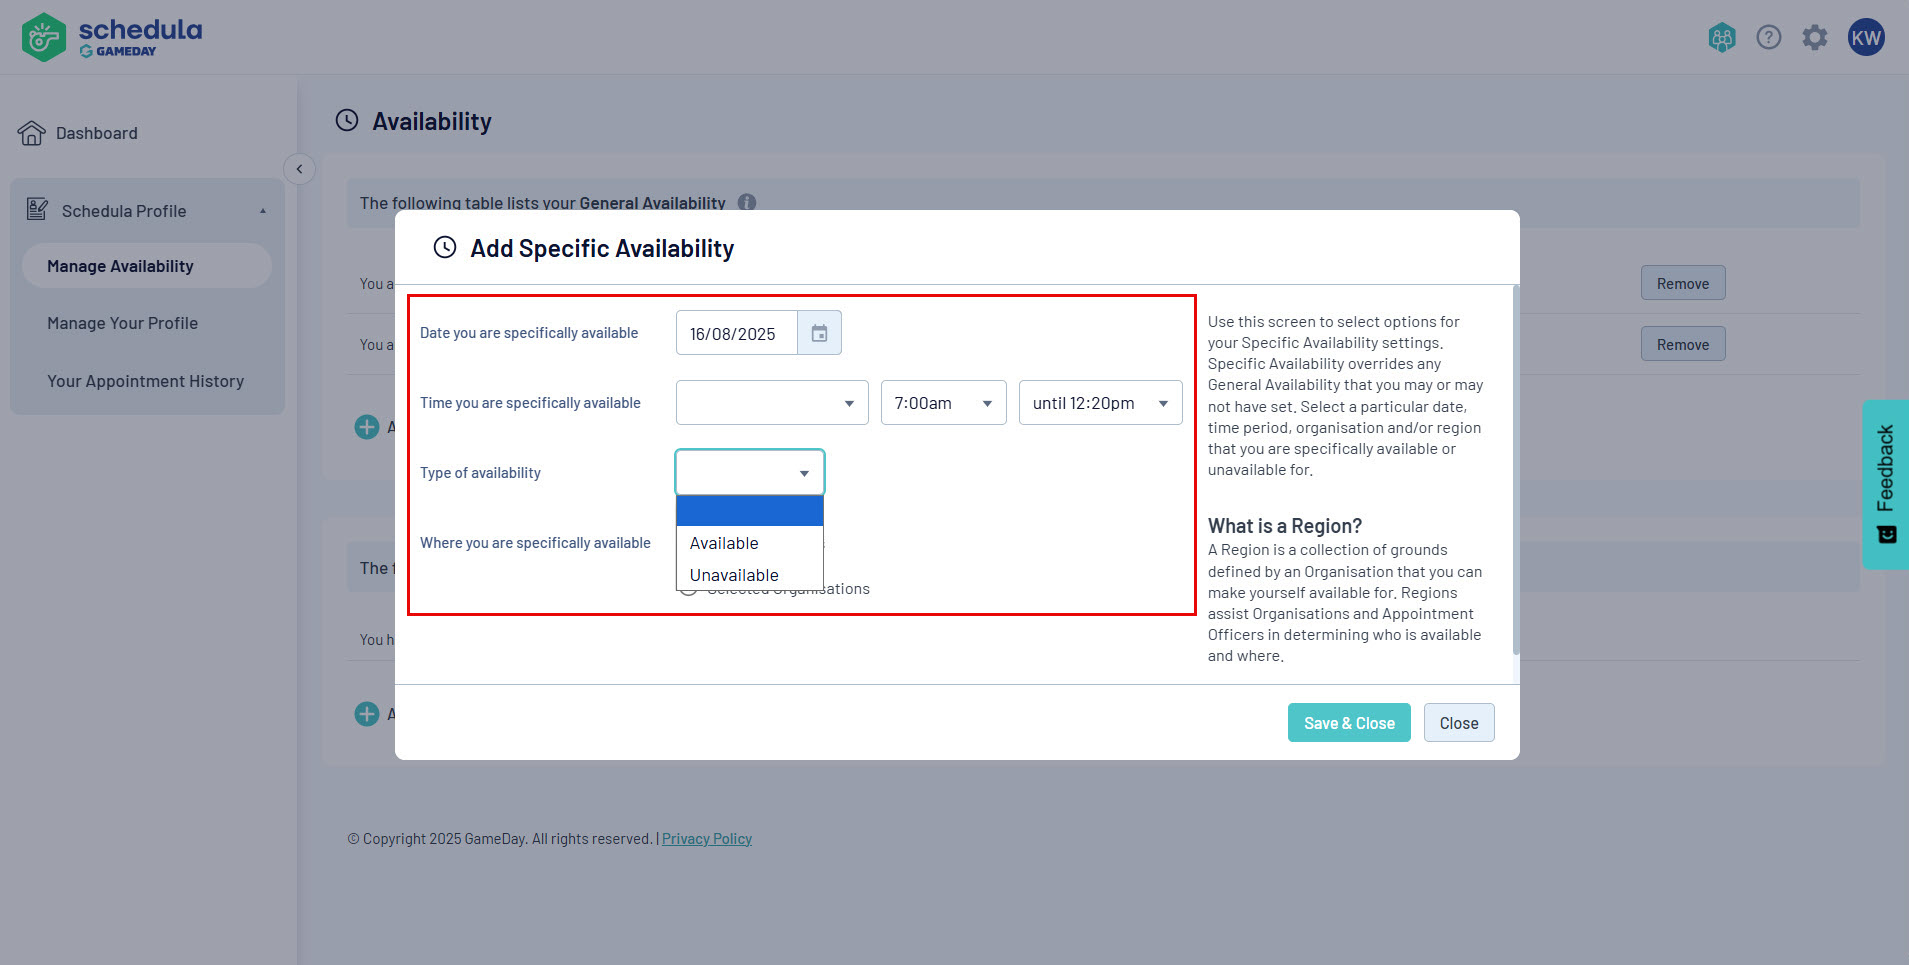The width and height of the screenshot is (1909, 965).
Task: Open the 7:00am start time dropdown
Action: pyautogui.click(x=942, y=403)
